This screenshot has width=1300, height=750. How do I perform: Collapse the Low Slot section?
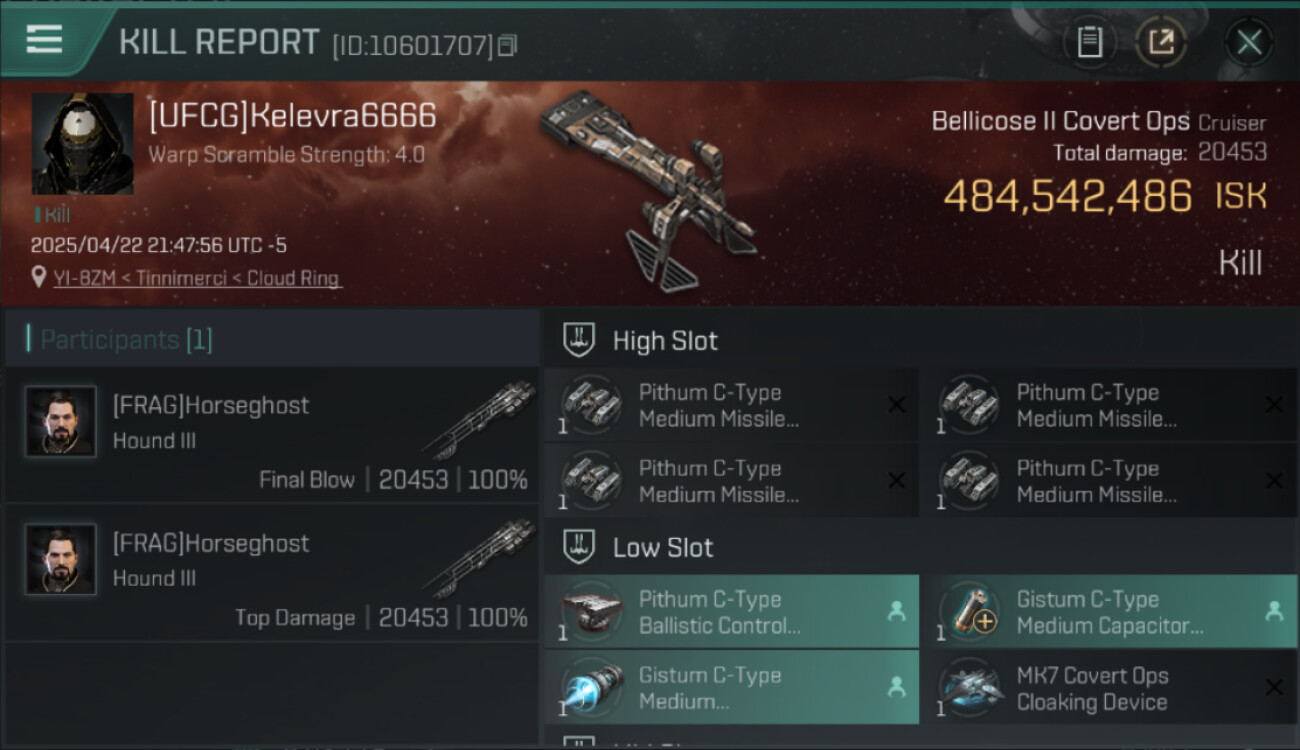point(921,548)
